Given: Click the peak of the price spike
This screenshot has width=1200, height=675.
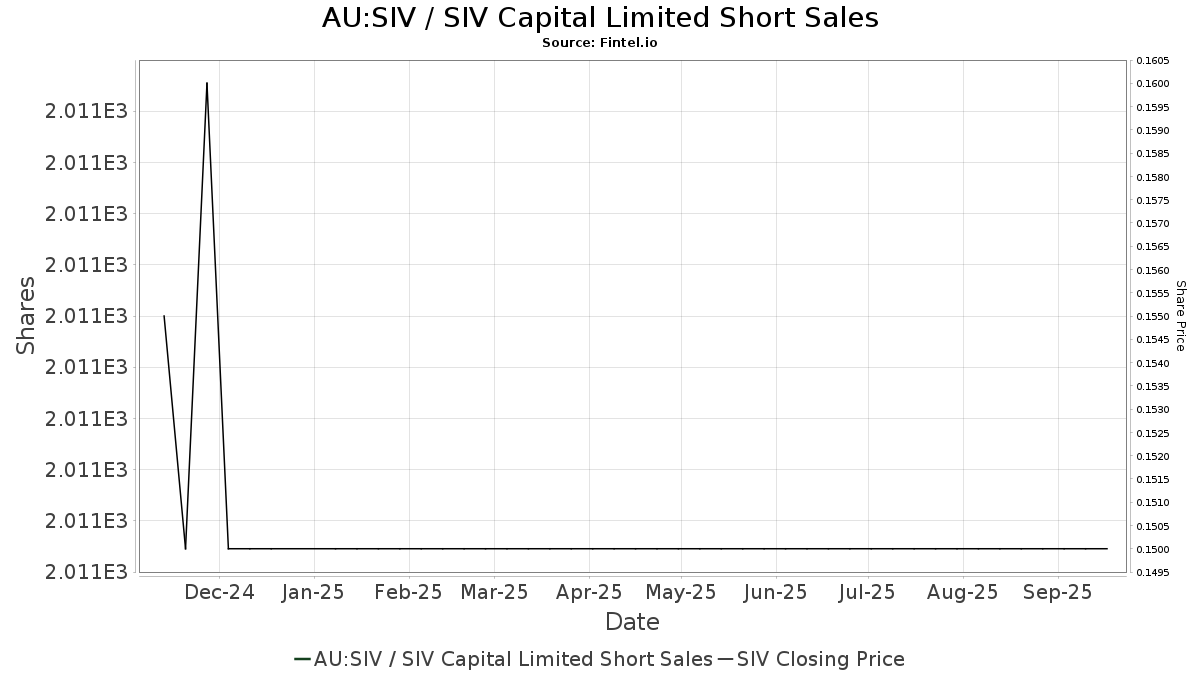Looking at the screenshot, I should click(x=207, y=83).
